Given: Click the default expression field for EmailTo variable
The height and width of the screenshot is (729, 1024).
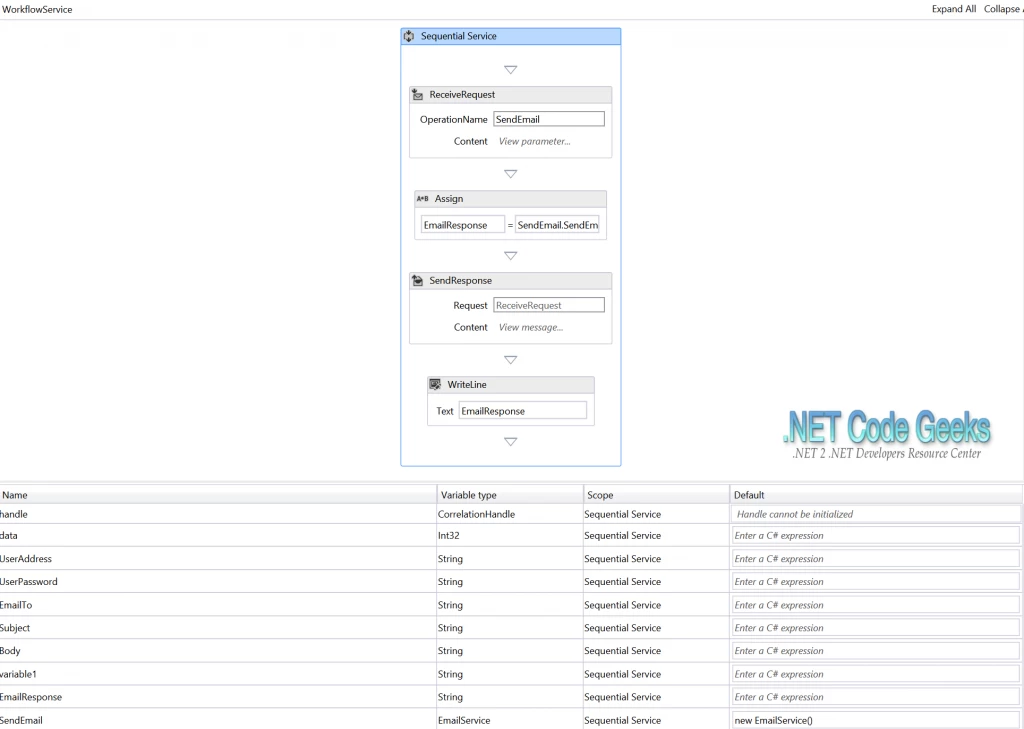Looking at the screenshot, I should [x=875, y=604].
